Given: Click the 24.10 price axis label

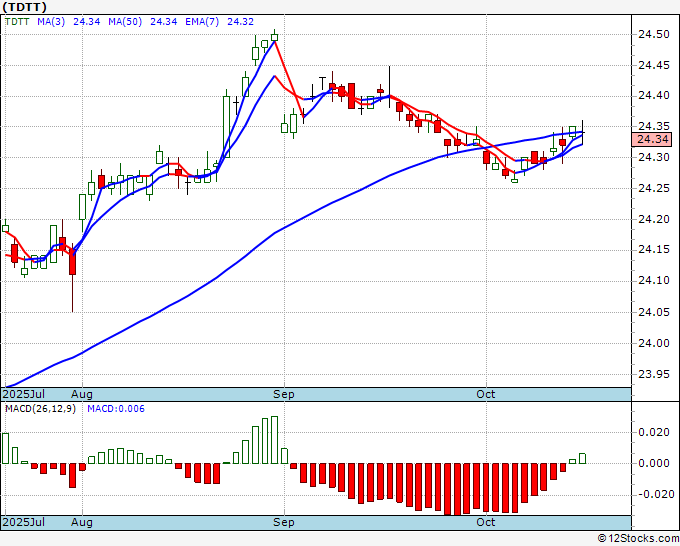Looking at the screenshot, I should (654, 281).
